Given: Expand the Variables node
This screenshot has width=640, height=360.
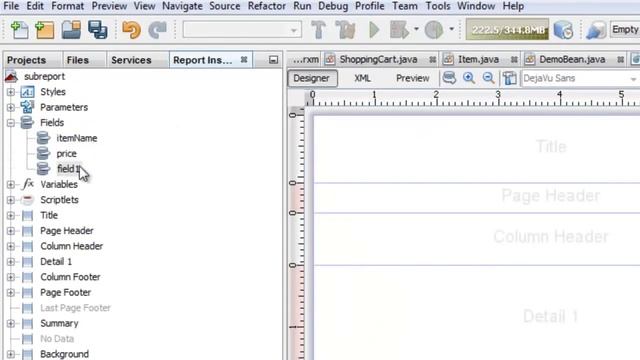Looking at the screenshot, I should (x=11, y=184).
